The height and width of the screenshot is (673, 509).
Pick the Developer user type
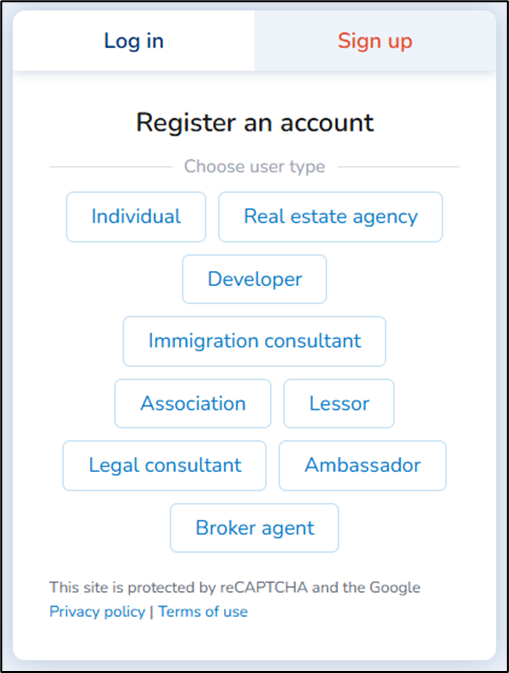[254, 279]
